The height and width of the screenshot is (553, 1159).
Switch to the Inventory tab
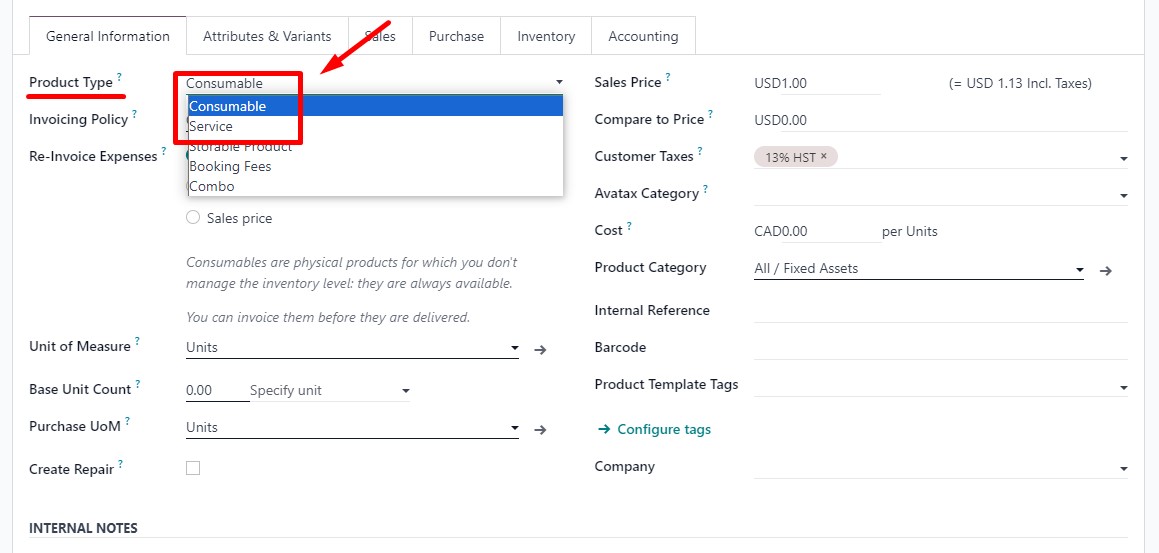[x=546, y=36]
